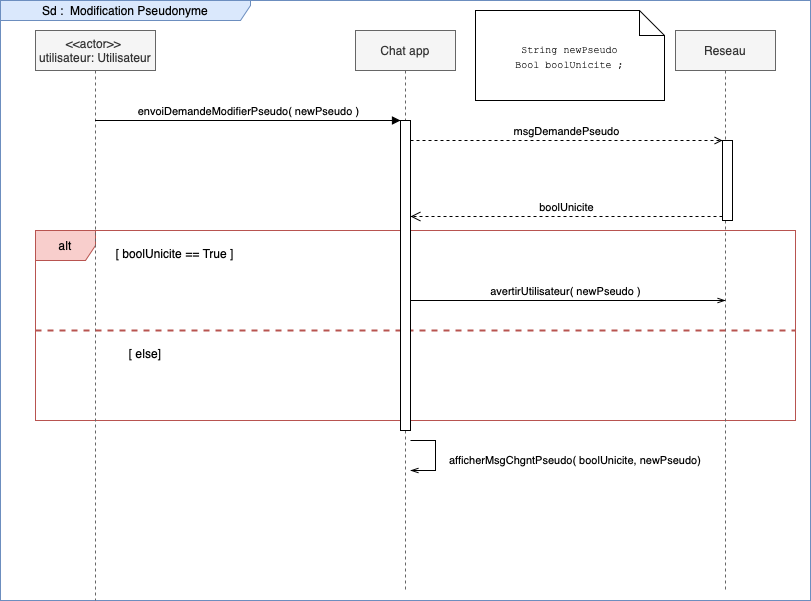Select the [ else] guard condition
Viewport: 811px width, 601px height.
[145, 354]
